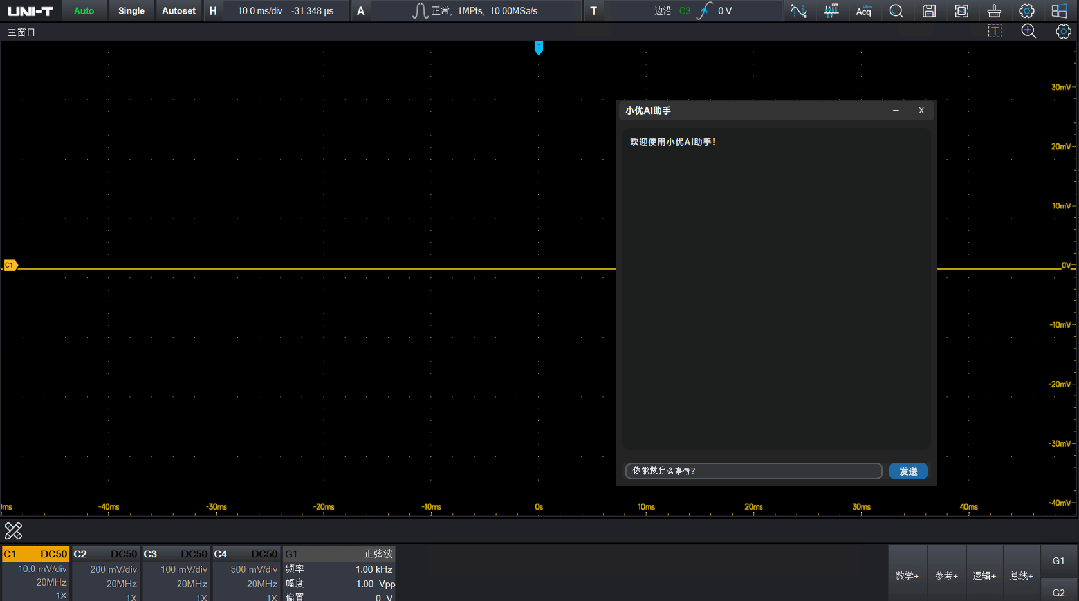Open the 总线+ bus decode menu
The height and width of the screenshot is (601, 1079).
[x=1021, y=576]
